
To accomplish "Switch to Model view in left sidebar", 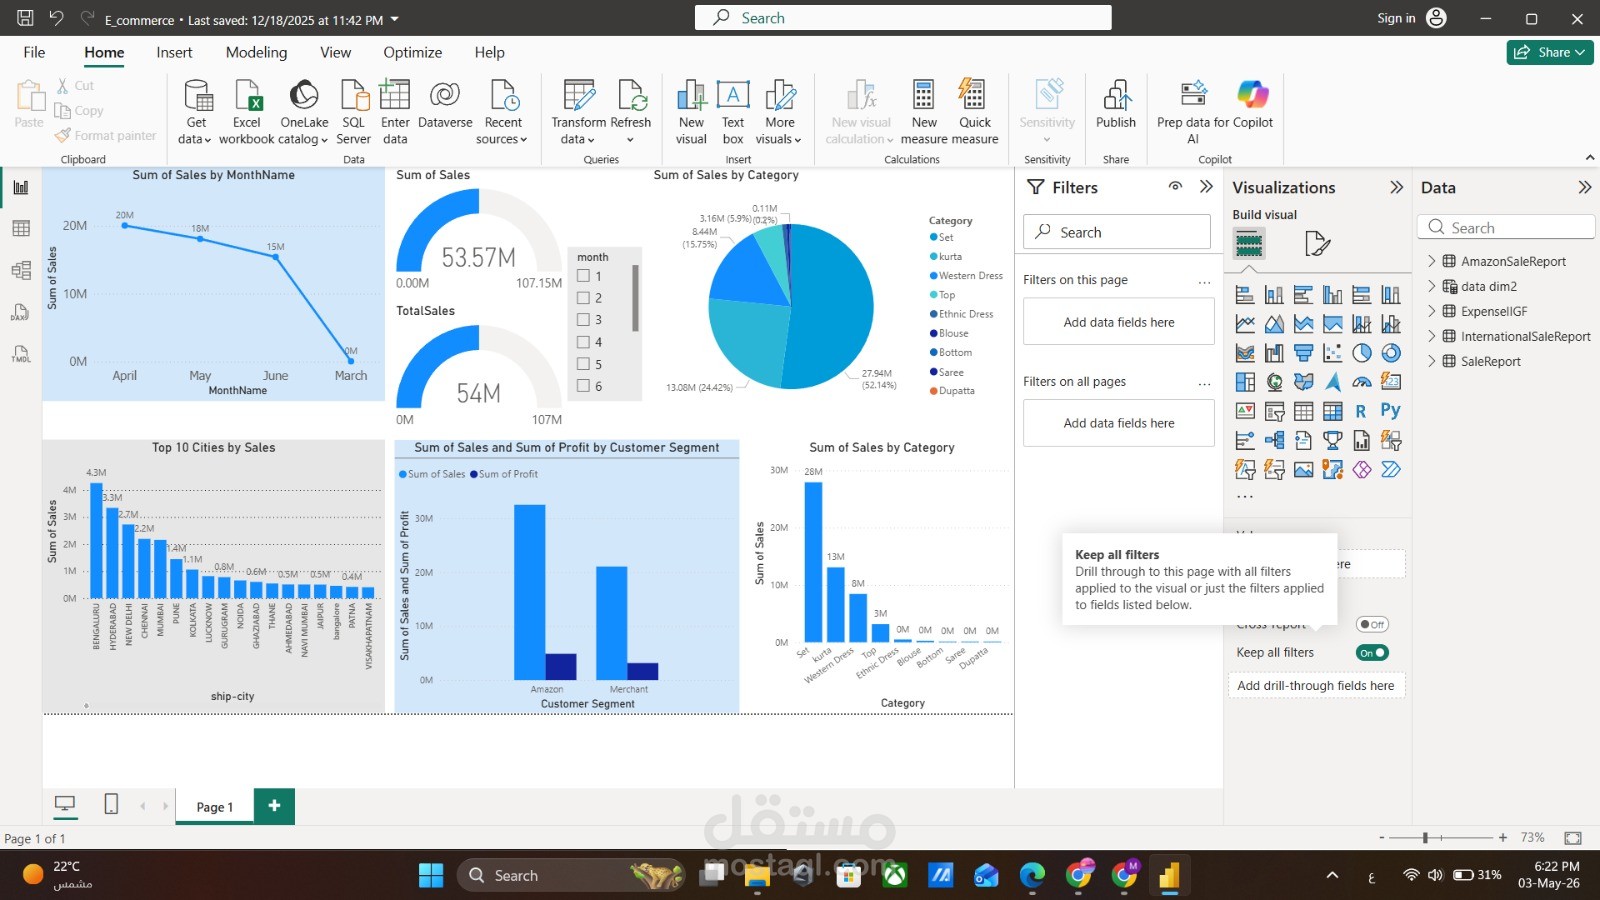I will pyautogui.click(x=21, y=271).
